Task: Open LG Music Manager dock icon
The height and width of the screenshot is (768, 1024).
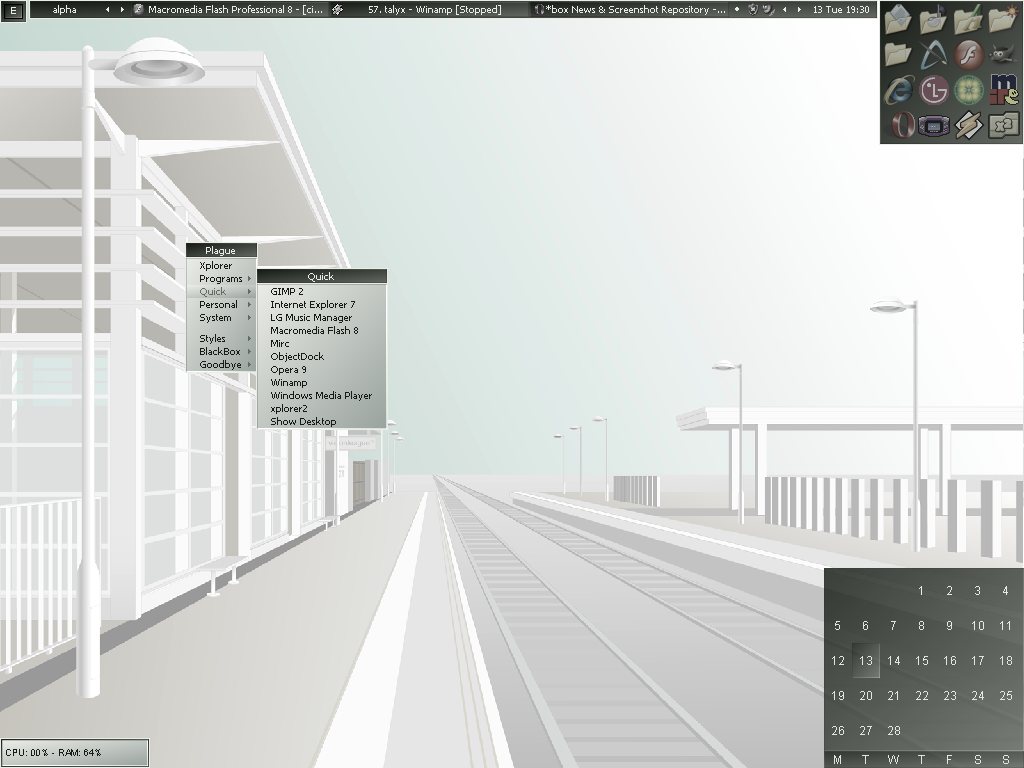Action: [933, 90]
